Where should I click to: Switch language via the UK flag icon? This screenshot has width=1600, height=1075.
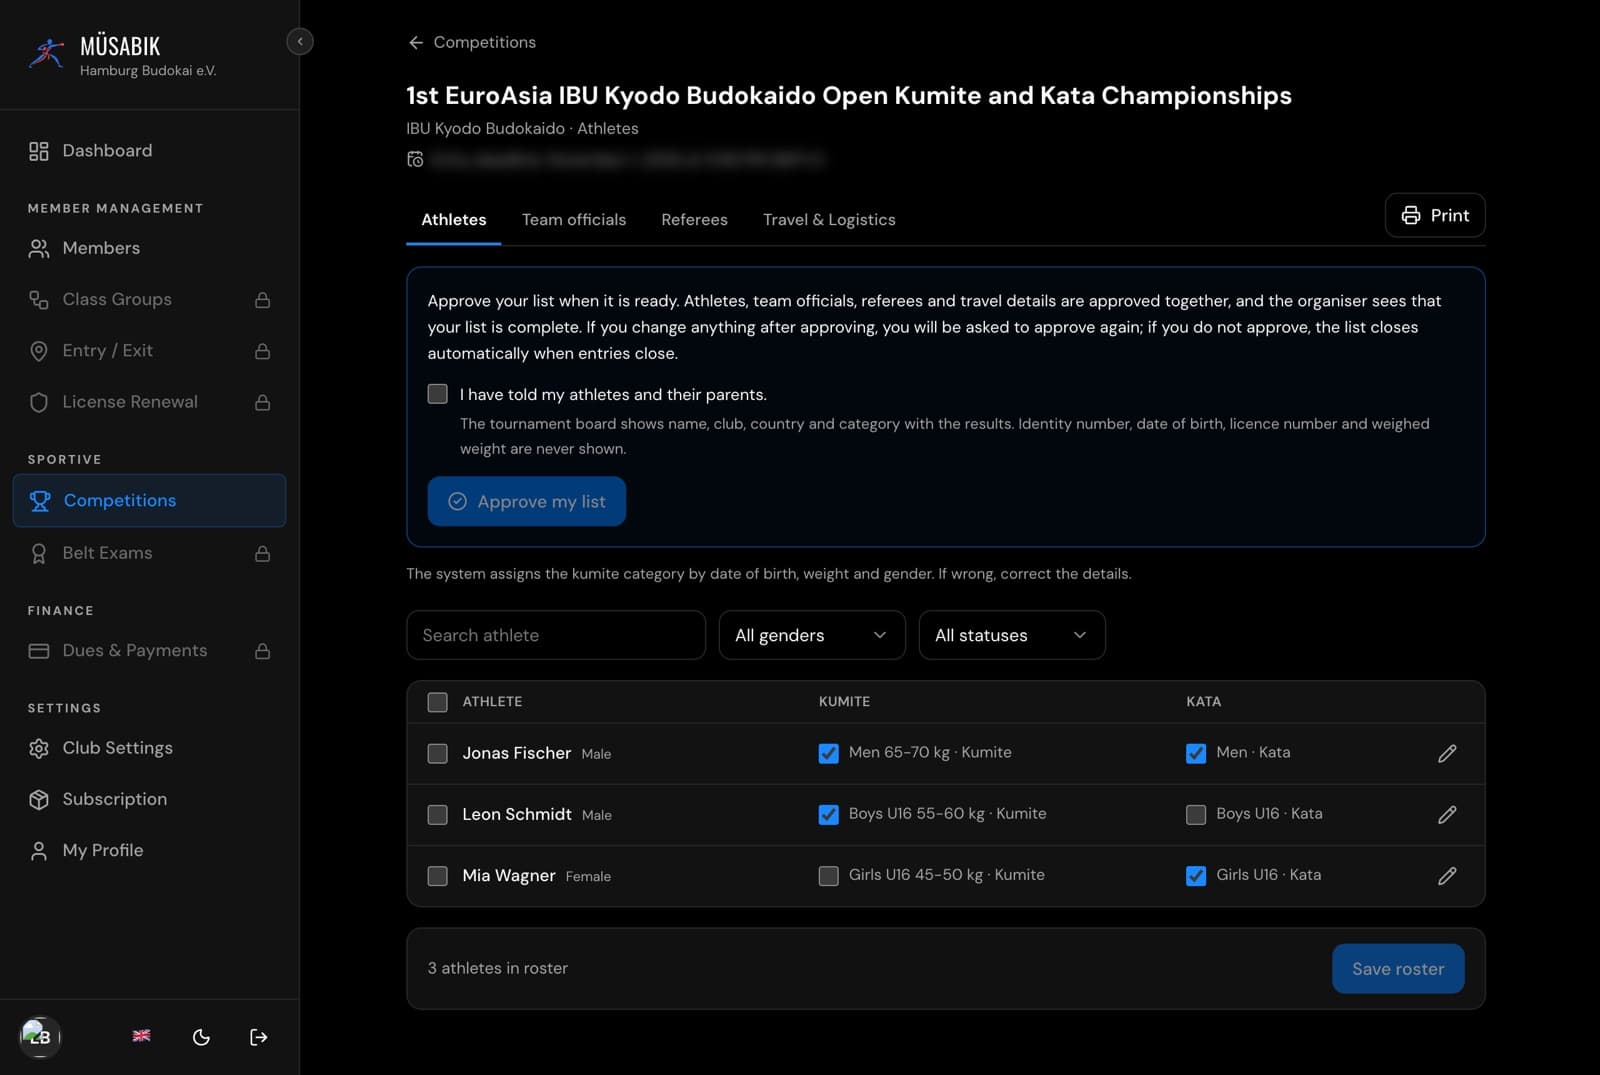point(142,1036)
